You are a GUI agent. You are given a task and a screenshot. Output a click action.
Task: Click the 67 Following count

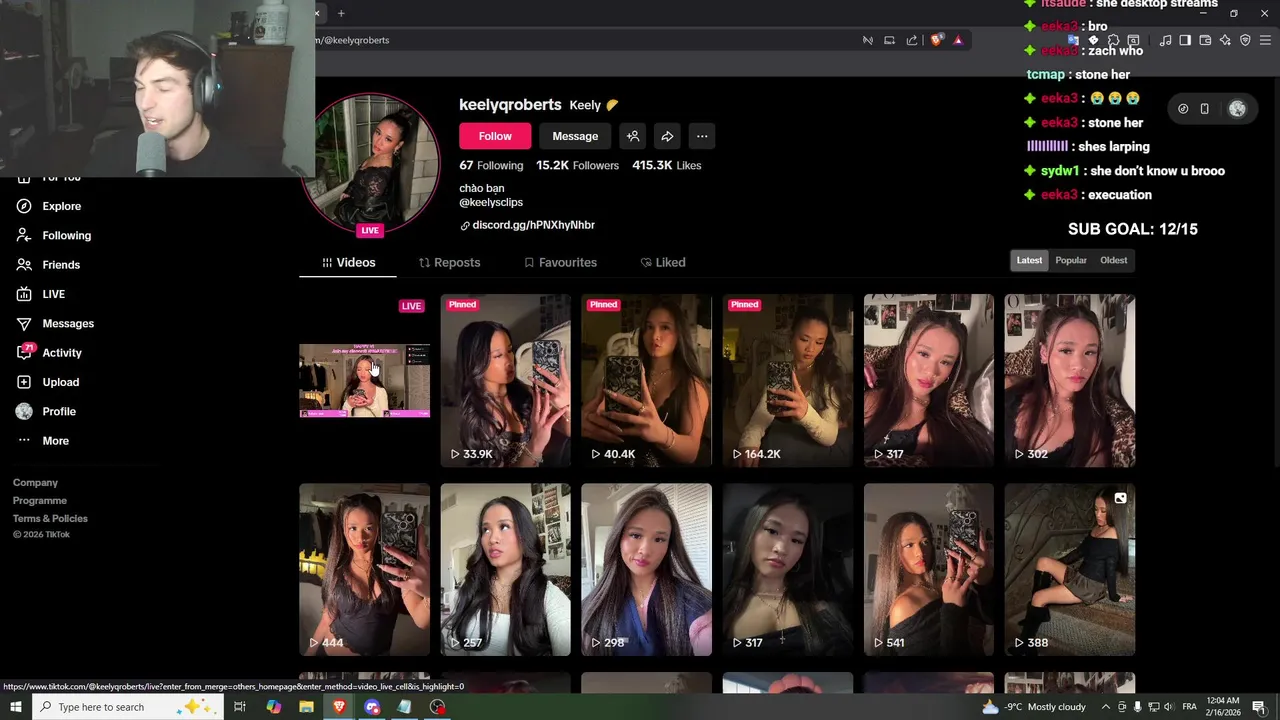[x=491, y=165]
